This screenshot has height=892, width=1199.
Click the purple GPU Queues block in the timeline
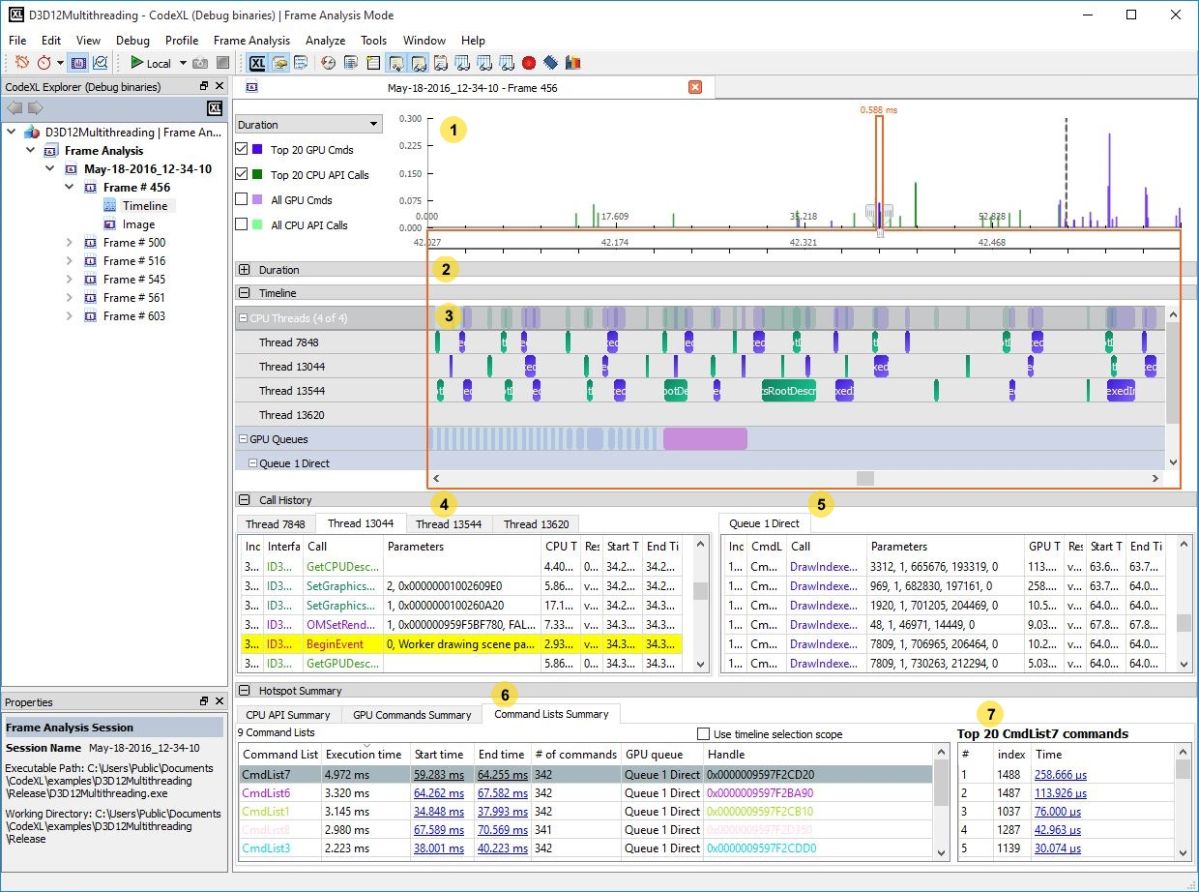[705, 439]
